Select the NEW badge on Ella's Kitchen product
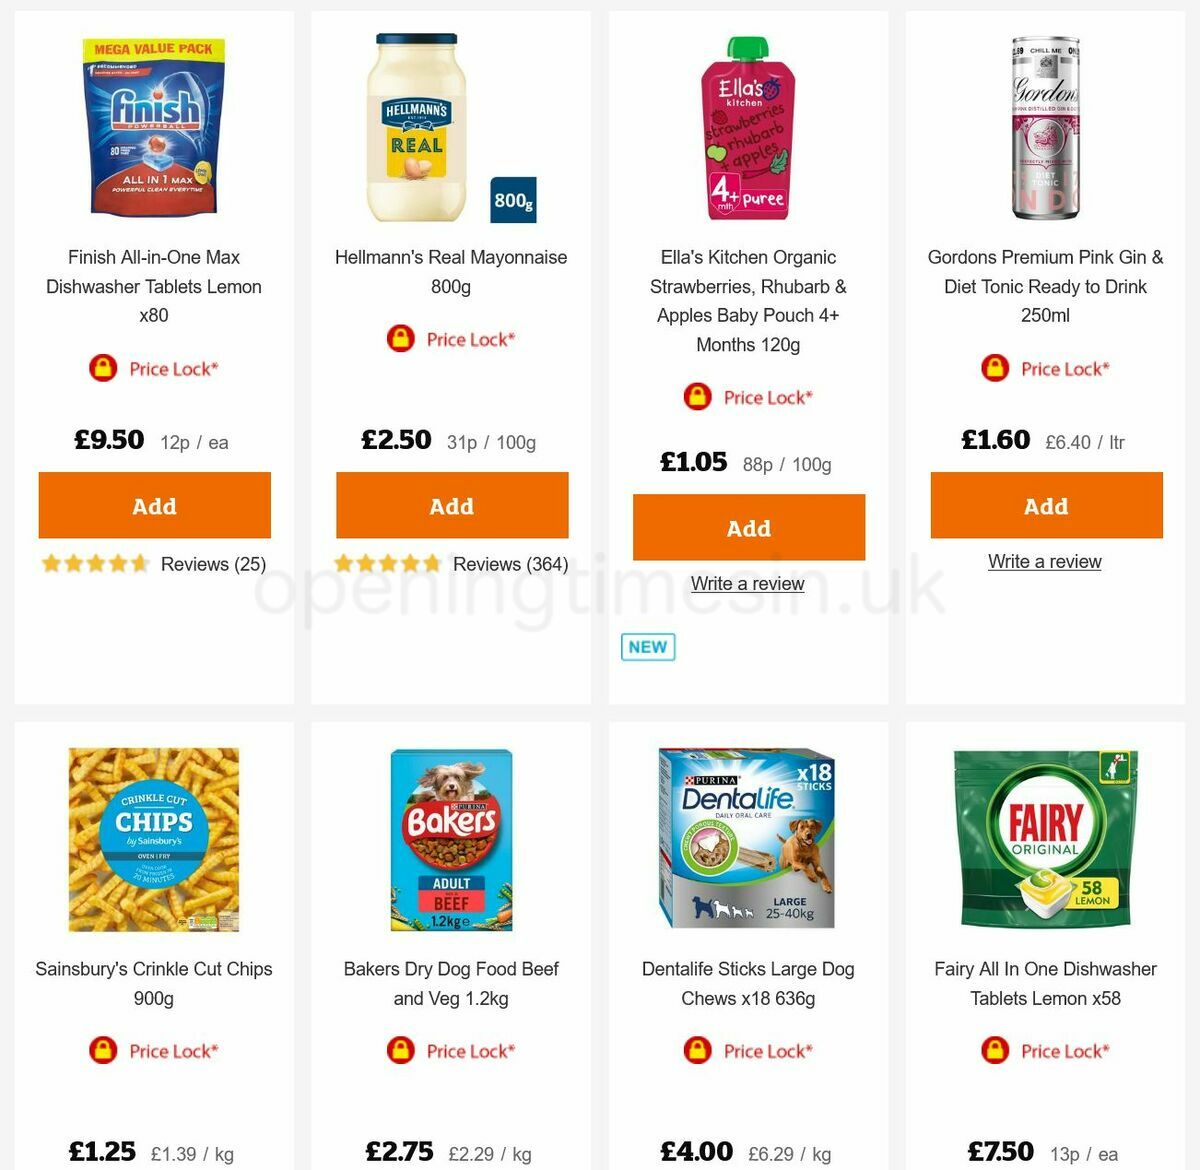The height and width of the screenshot is (1170, 1200). 647,646
